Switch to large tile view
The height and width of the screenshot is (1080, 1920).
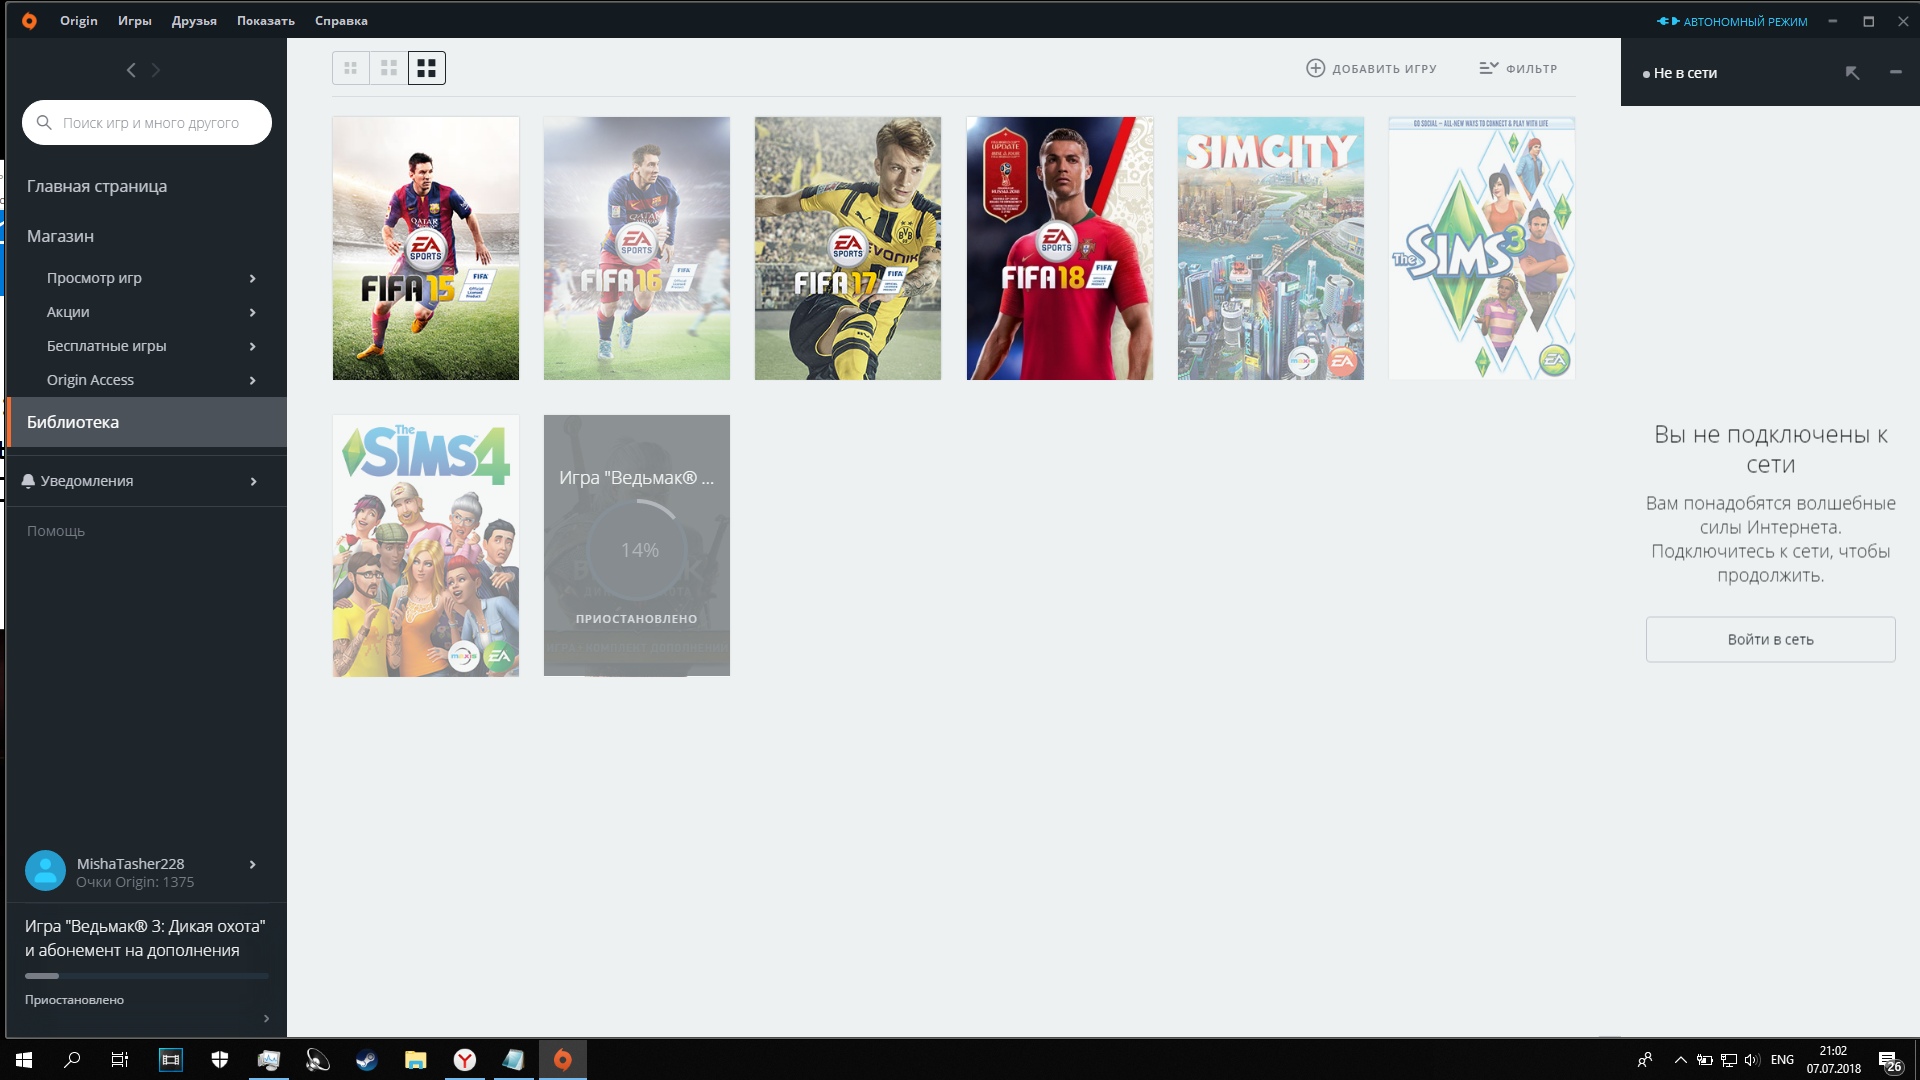click(x=427, y=68)
